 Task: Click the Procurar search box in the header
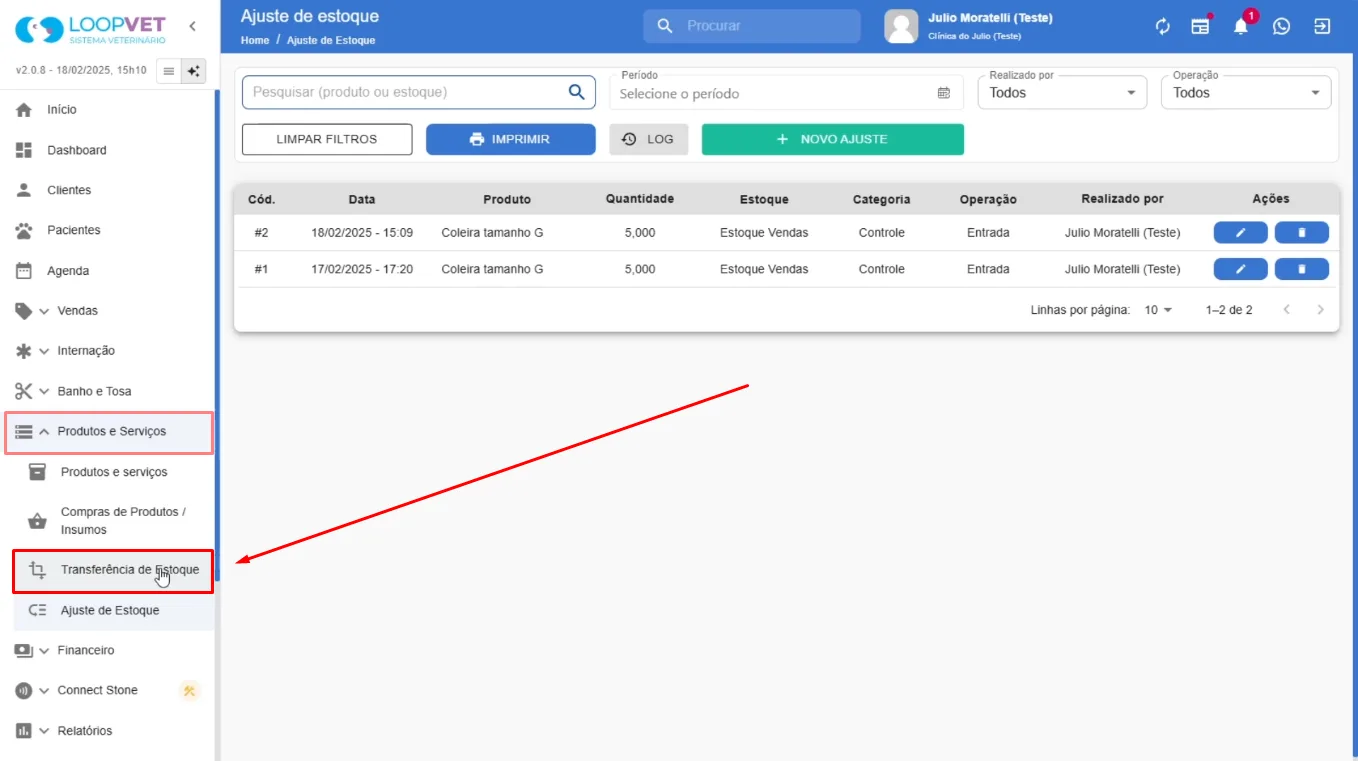pos(751,26)
